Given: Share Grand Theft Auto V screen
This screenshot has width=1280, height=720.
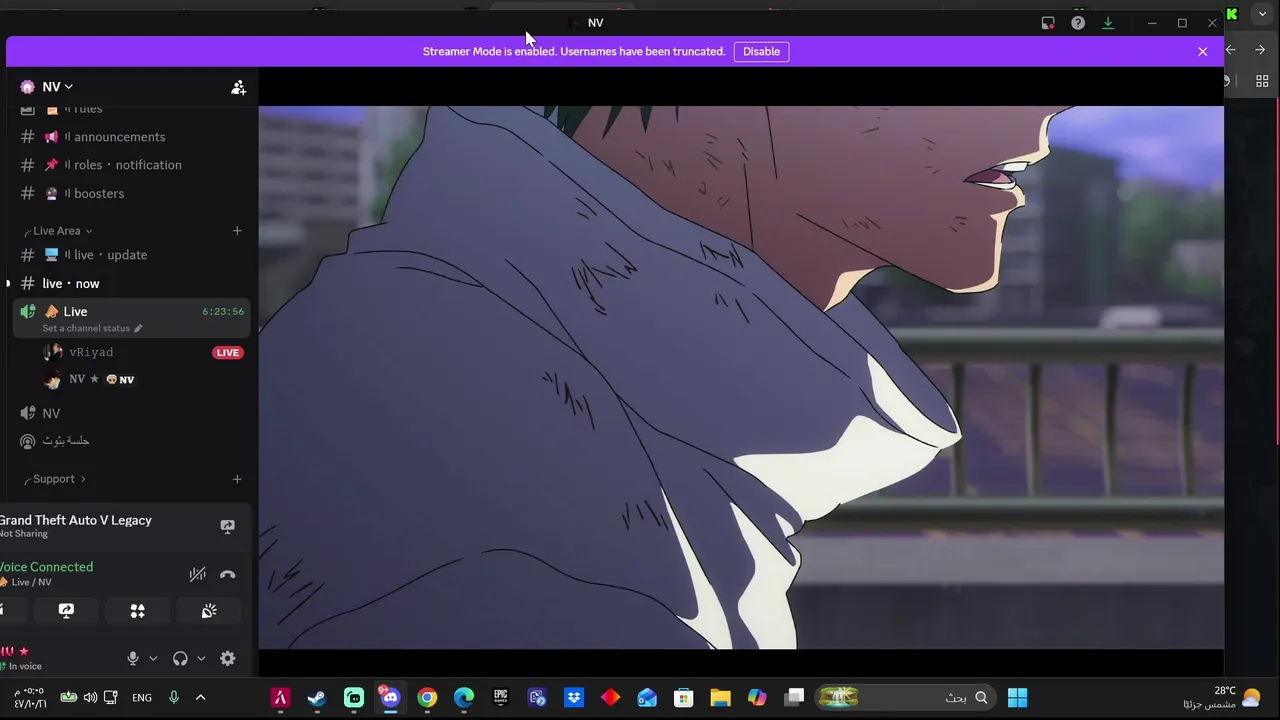Looking at the screenshot, I should [227, 526].
